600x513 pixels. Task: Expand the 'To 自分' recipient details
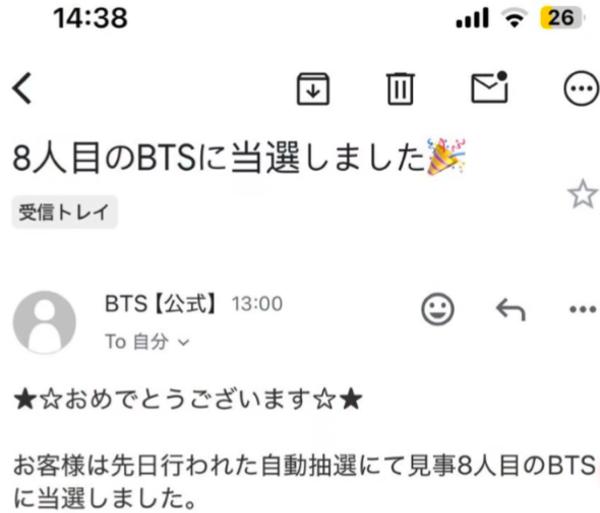click(147, 341)
